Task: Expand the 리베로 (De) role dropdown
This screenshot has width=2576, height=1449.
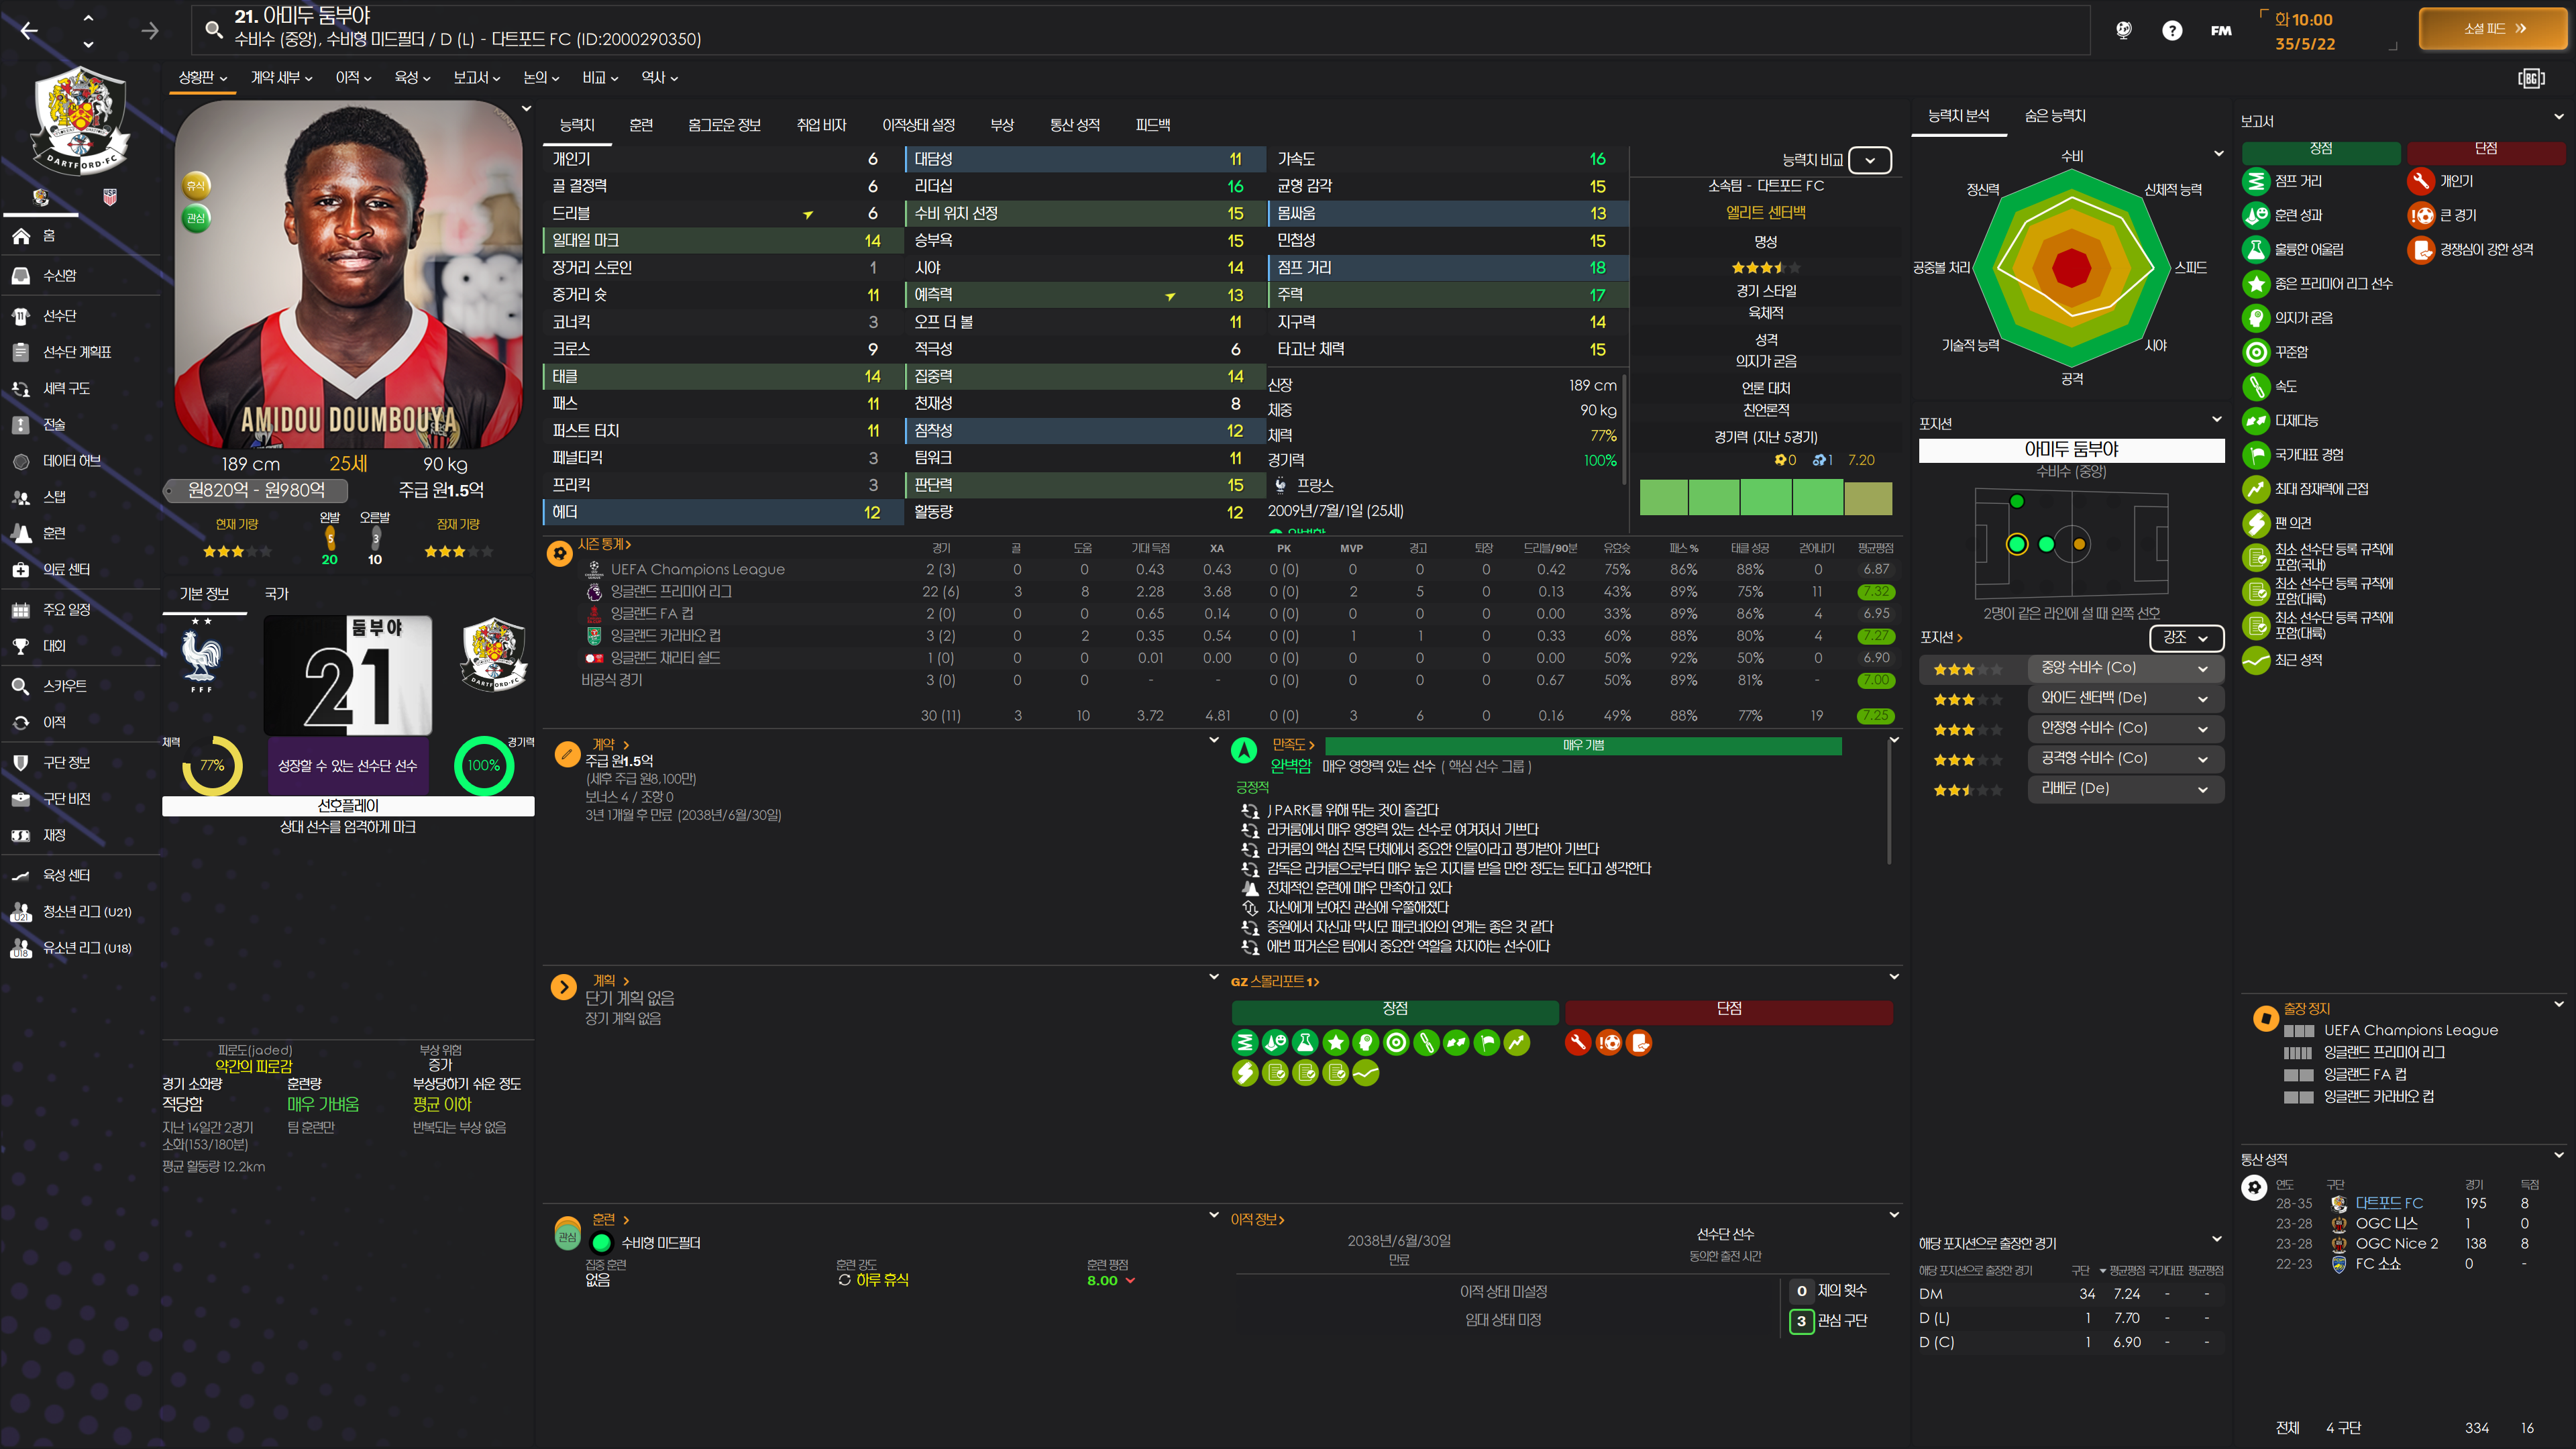Action: click(2125, 789)
